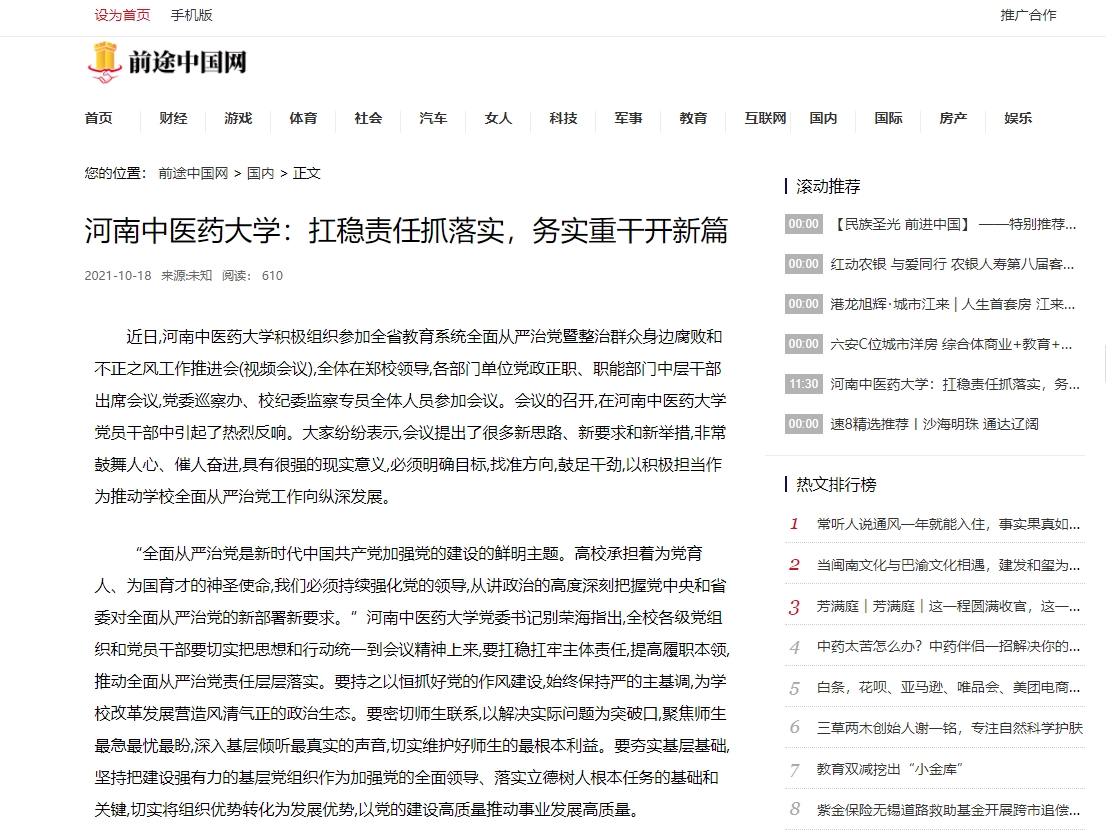This screenshot has height=833, width=1106.
Task: Switch to 手机版 mobile version
Action: point(191,15)
